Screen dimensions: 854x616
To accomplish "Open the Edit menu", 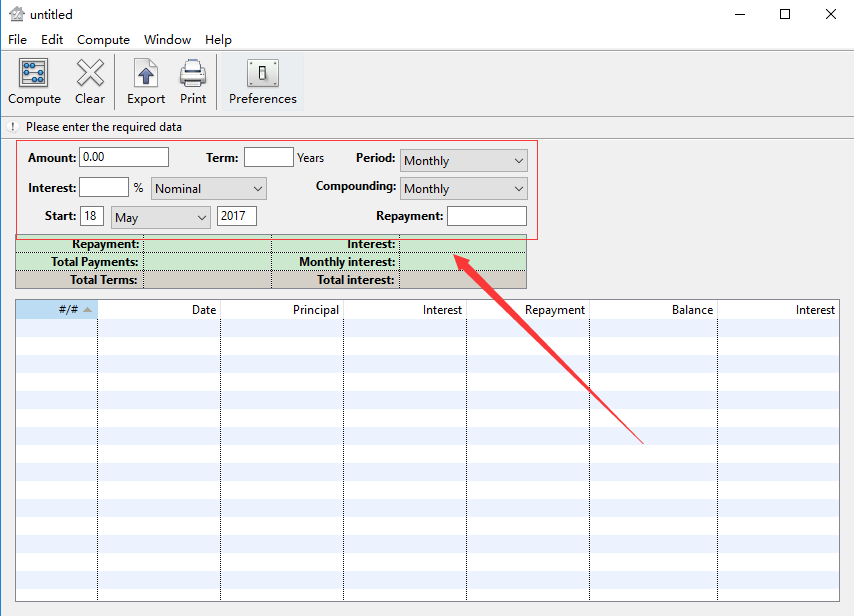I will (x=51, y=40).
